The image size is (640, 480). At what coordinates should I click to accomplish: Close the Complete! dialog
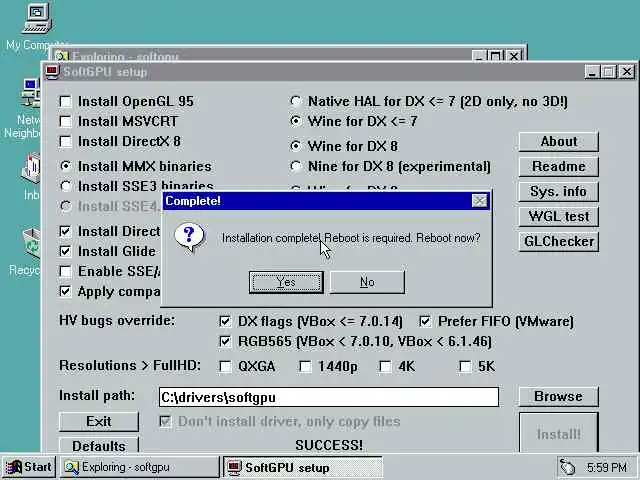coord(479,201)
